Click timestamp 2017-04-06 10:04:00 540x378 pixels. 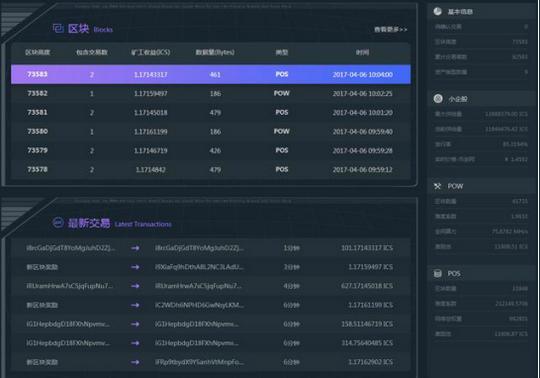[362, 75]
